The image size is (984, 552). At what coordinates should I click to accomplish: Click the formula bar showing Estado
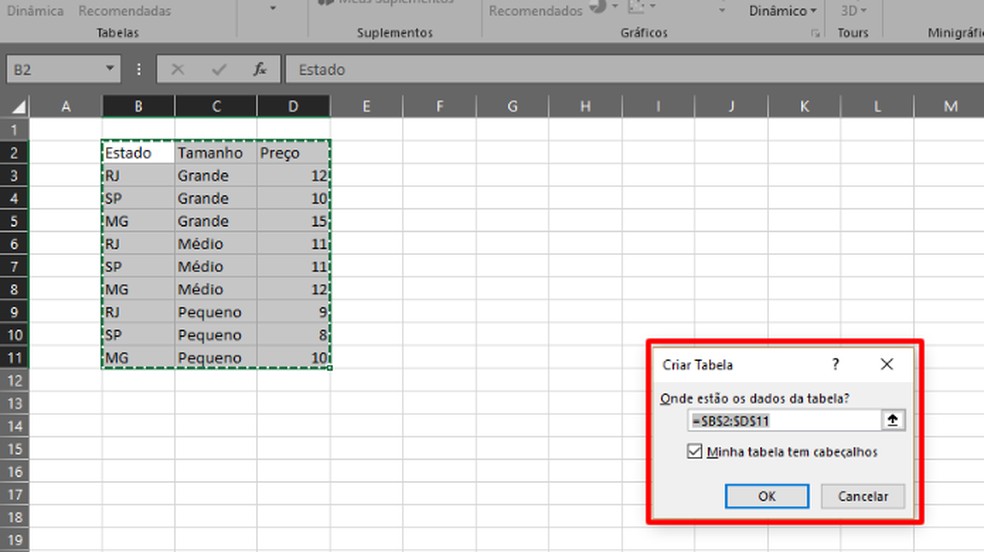pos(634,69)
